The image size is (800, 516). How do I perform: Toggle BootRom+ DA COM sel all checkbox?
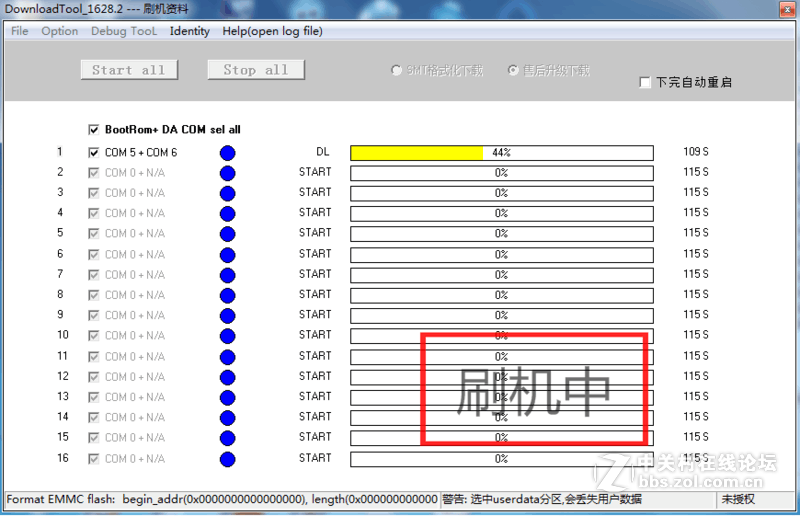click(x=94, y=130)
